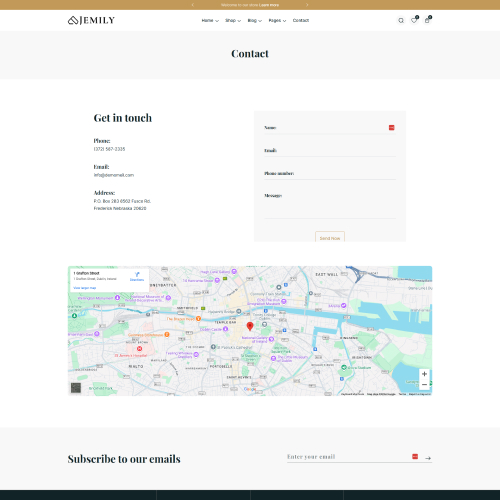
Task: Click the Send Now button
Action: click(x=330, y=237)
